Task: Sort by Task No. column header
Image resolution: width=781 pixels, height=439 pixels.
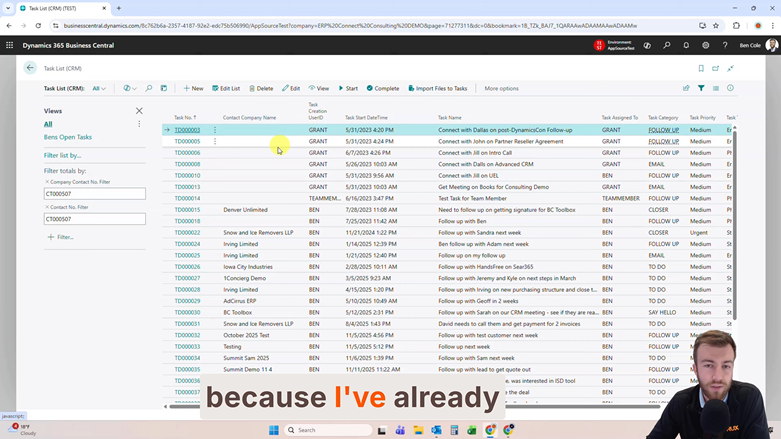Action: pyautogui.click(x=185, y=118)
